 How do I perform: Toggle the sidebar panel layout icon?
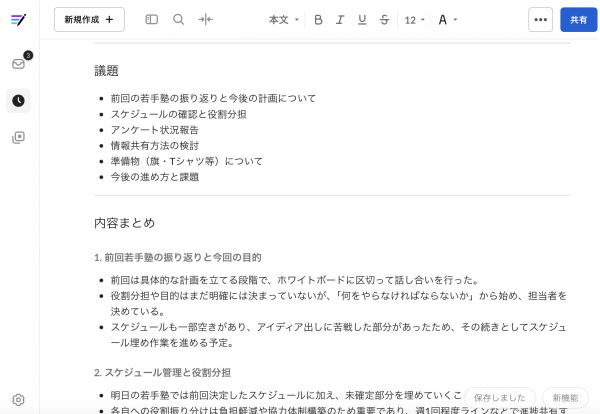[152, 19]
